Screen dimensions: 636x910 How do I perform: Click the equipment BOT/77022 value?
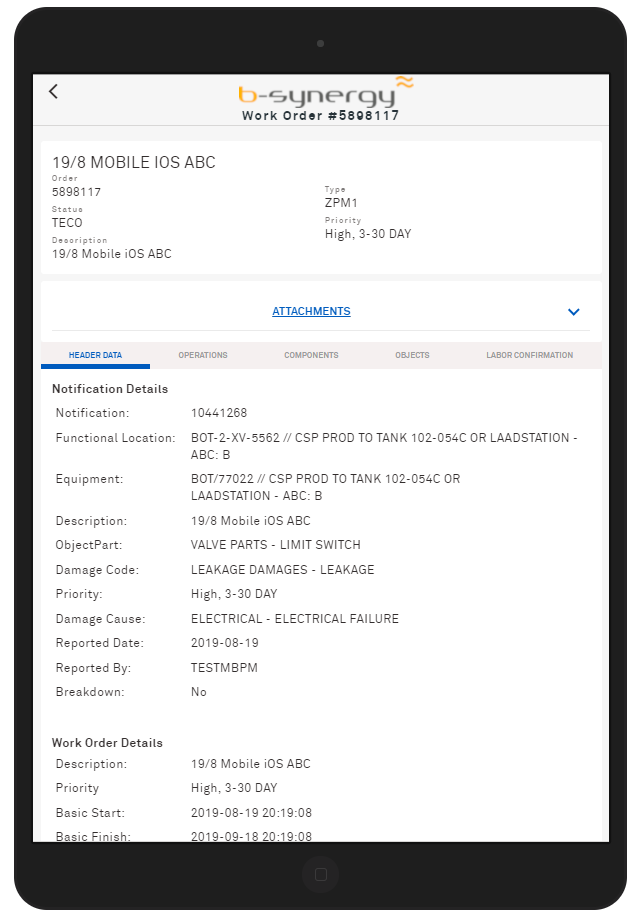(x=326, y=487)
